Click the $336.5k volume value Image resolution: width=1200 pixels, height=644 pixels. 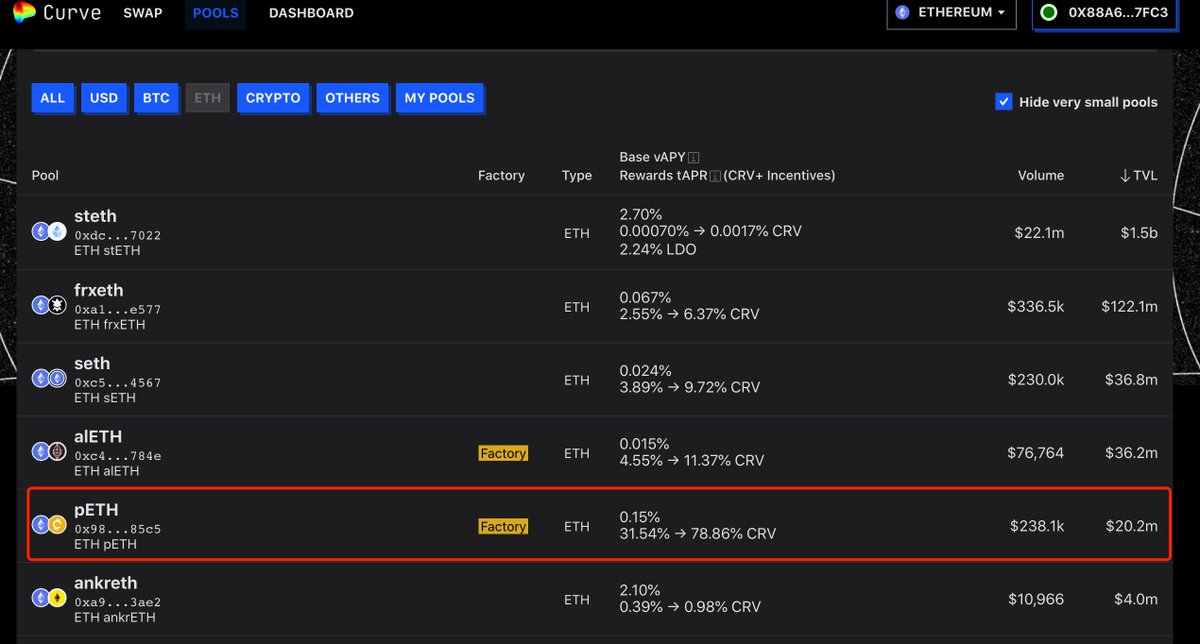[1036, 306]
